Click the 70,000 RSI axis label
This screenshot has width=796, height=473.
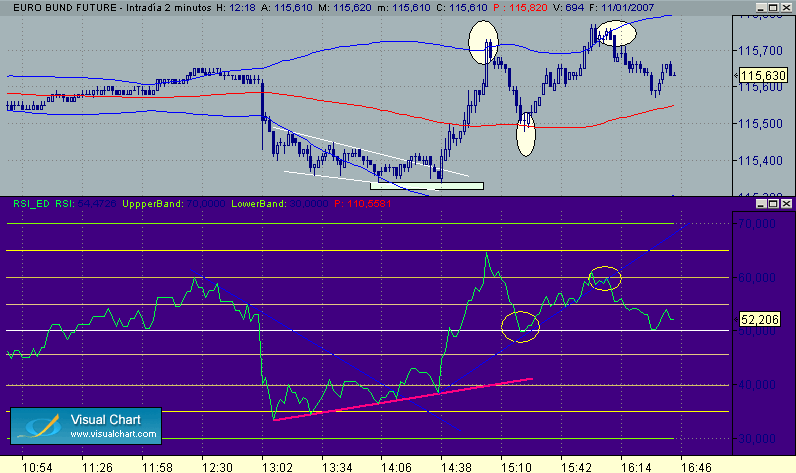click(x=757, y=223)
